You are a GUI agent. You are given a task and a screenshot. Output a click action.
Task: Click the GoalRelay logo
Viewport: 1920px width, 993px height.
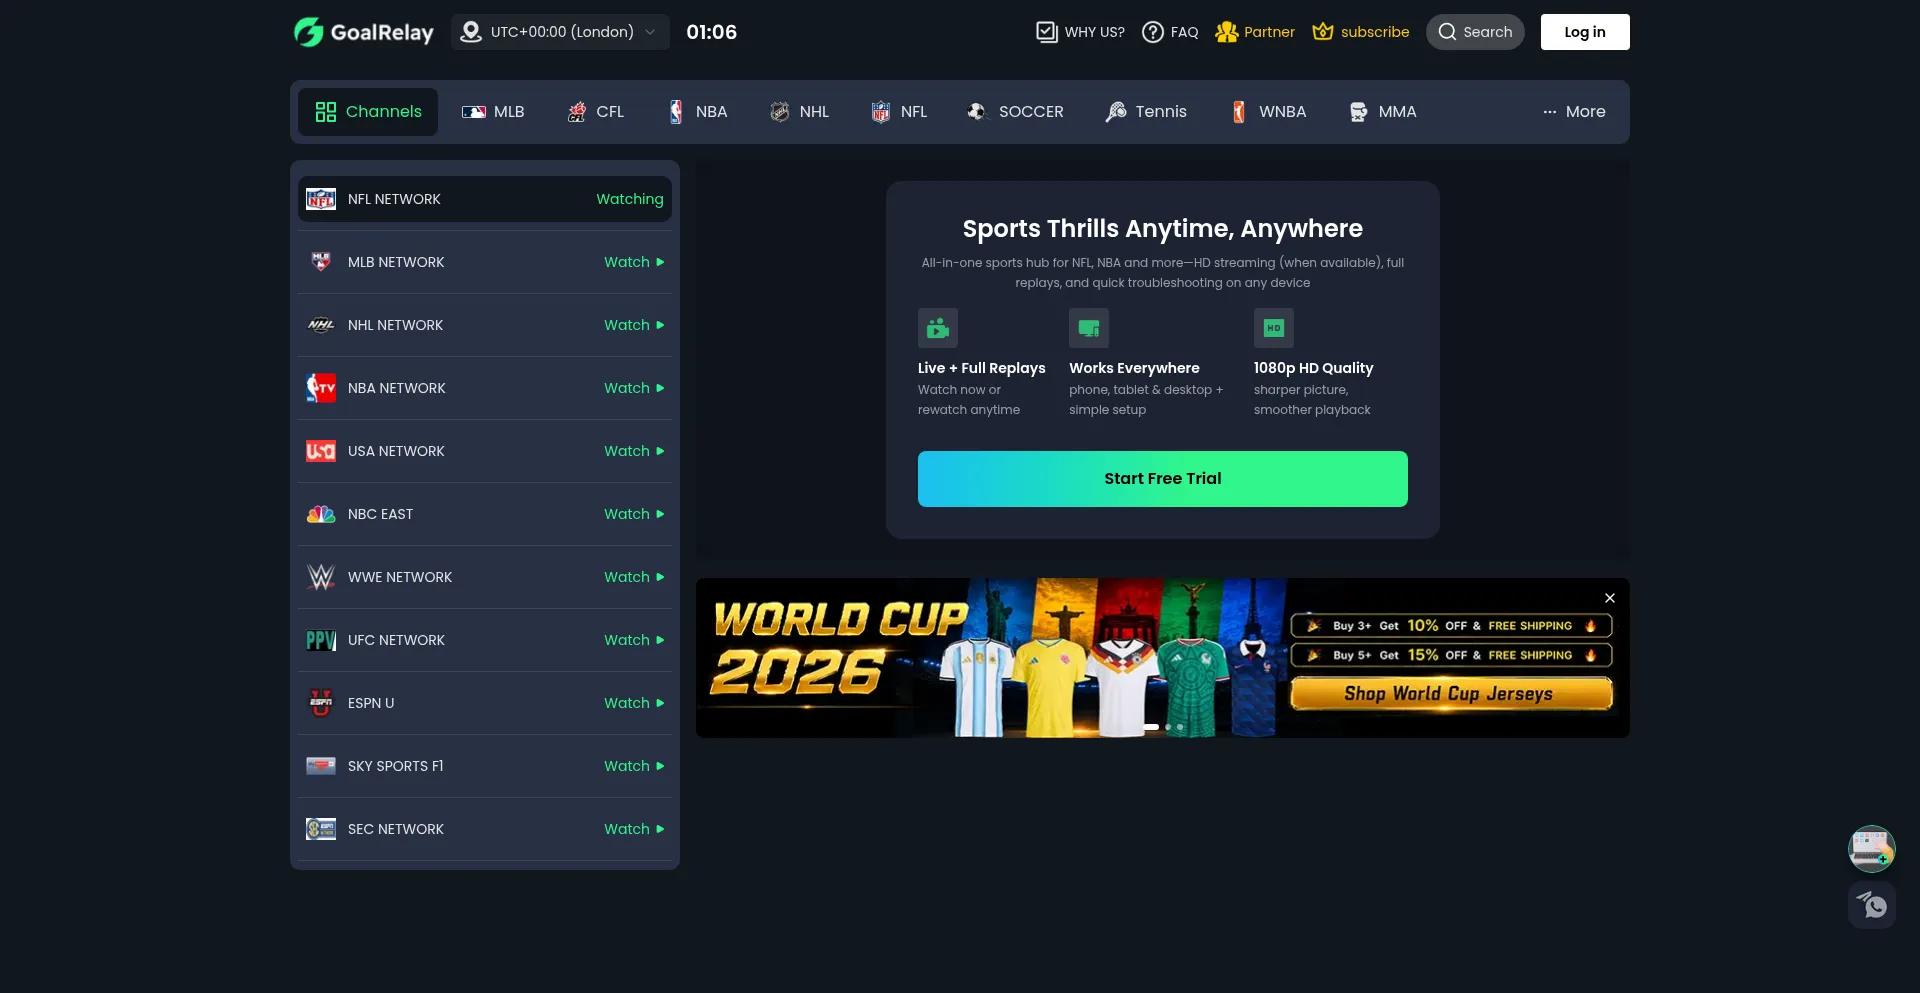point(364,32)
